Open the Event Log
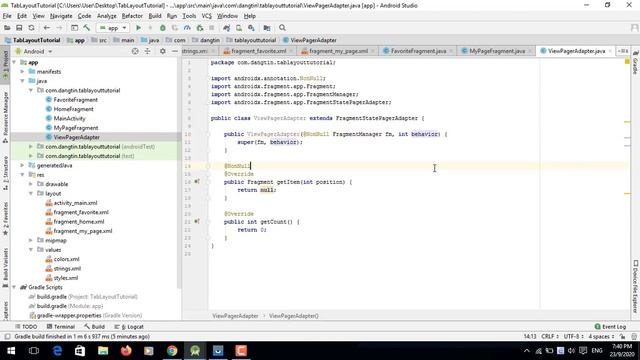This screenshot has width=640, height=360. tap(610, 327)
